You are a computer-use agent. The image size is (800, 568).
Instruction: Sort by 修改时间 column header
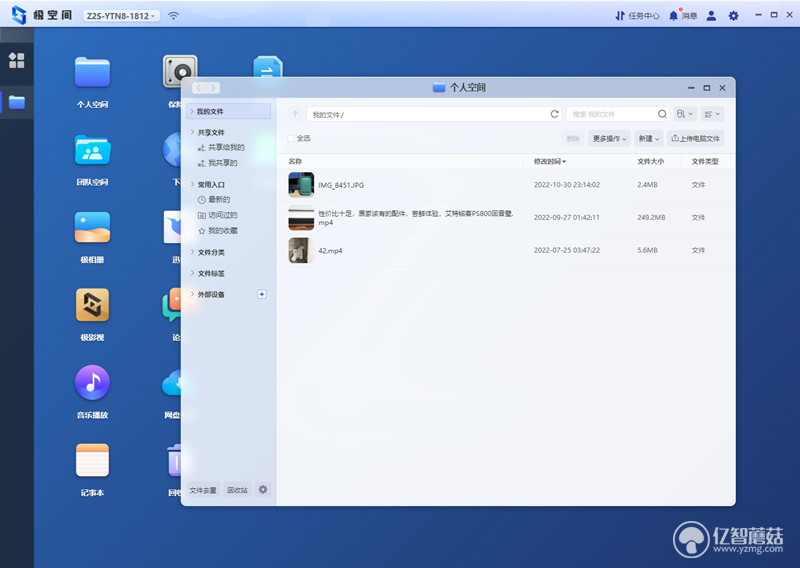pyautogui.click(x=549, y=161)
